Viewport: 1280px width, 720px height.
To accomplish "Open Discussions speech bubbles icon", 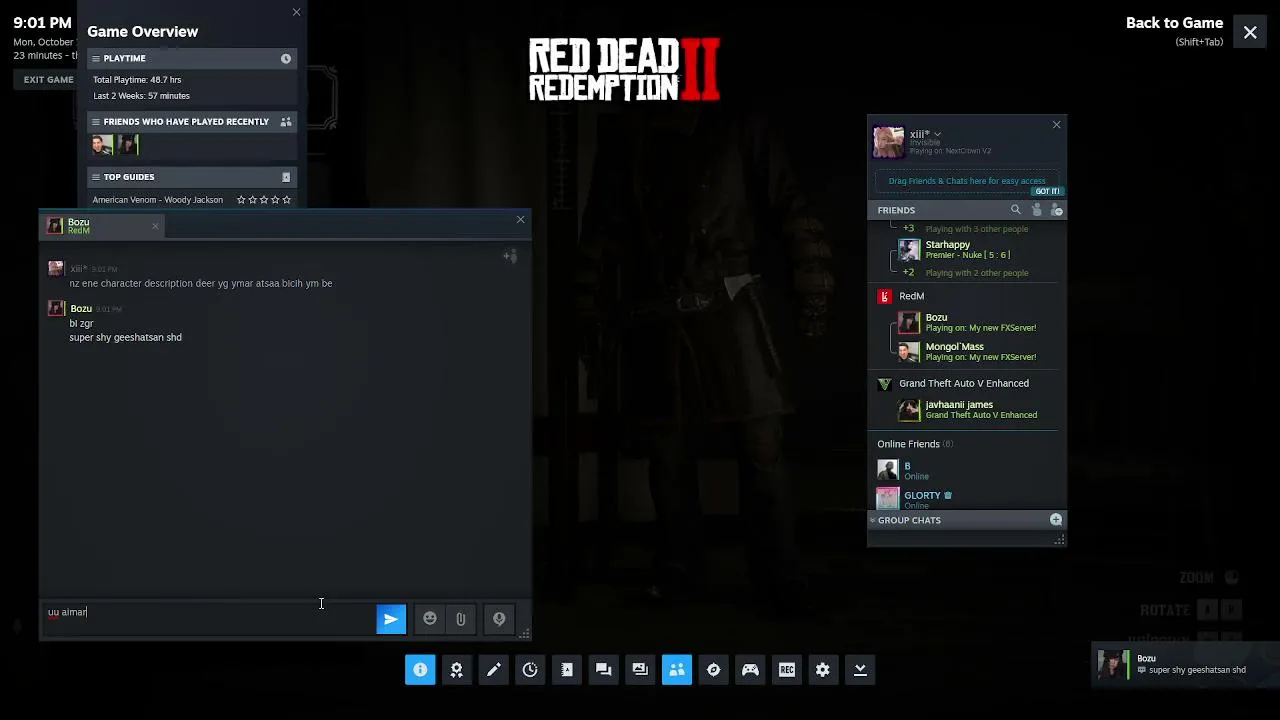I will pyautogui.click(x=603, y=670).
